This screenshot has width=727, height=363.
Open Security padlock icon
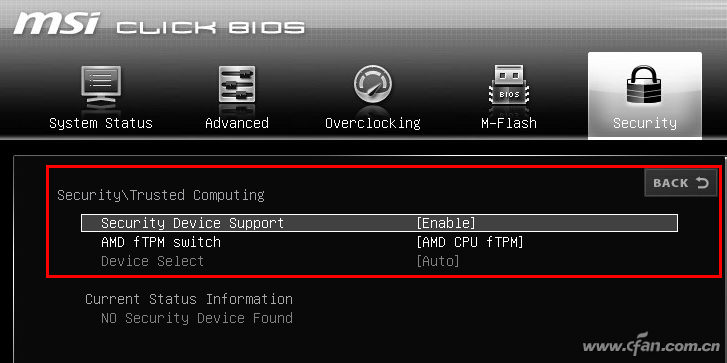click(x=645, y=84)
